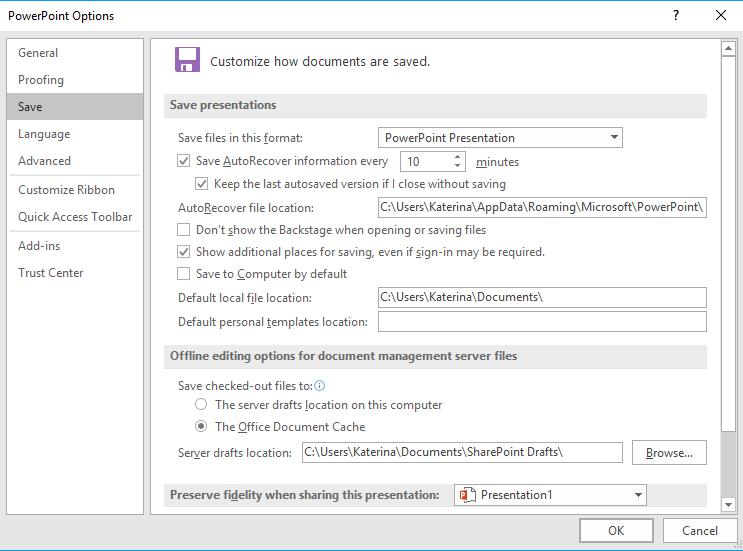
Task: Click the scrollbar down arrow
Action: click(728, 505)
